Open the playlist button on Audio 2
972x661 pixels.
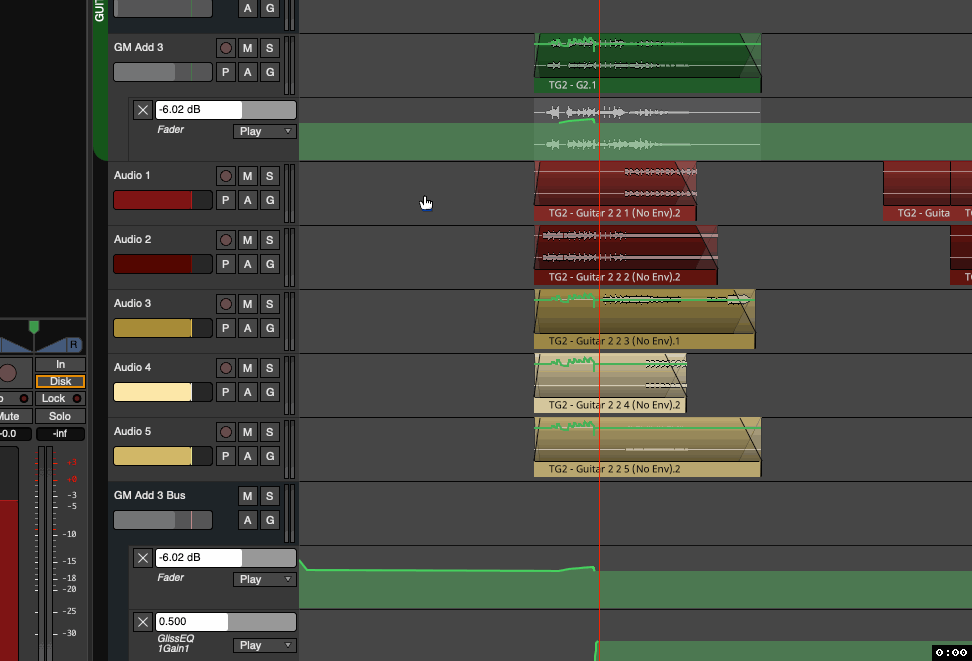(226, 264)
